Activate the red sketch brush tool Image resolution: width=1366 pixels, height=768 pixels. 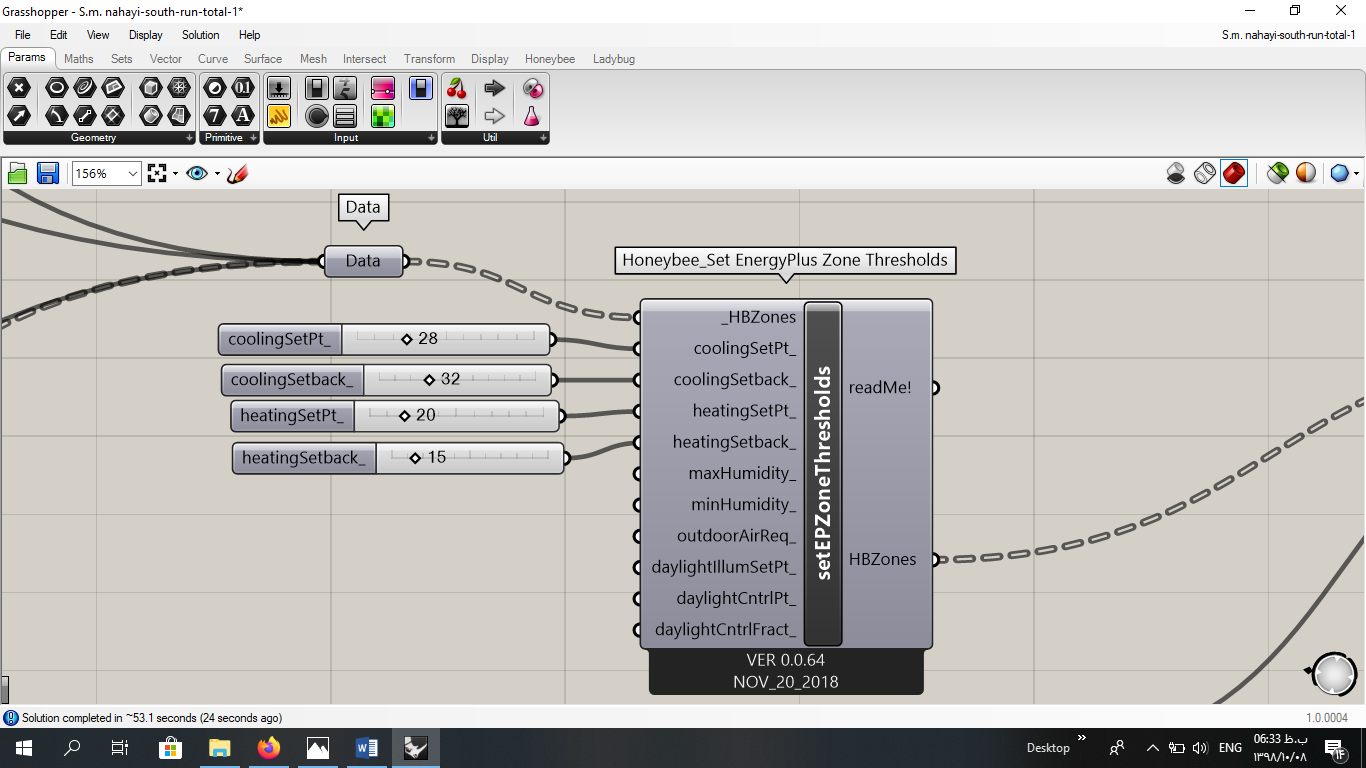click(237, 174)
